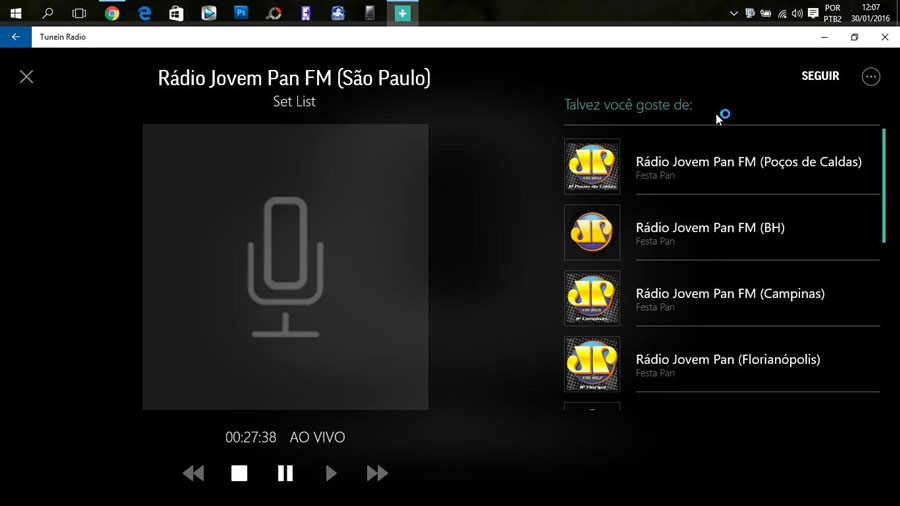Launch Google Chrome from taskbar
900x506 pixels.
tap(112, 13)
